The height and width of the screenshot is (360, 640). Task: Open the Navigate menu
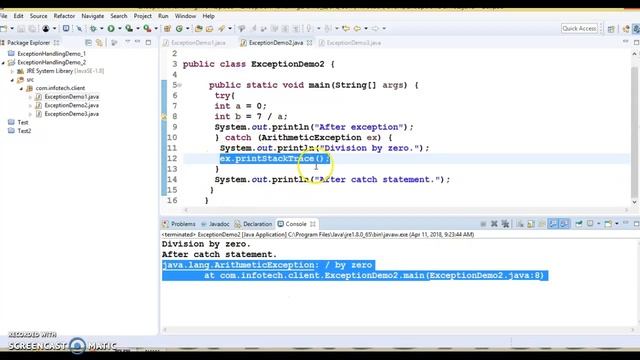pos(93,16)
